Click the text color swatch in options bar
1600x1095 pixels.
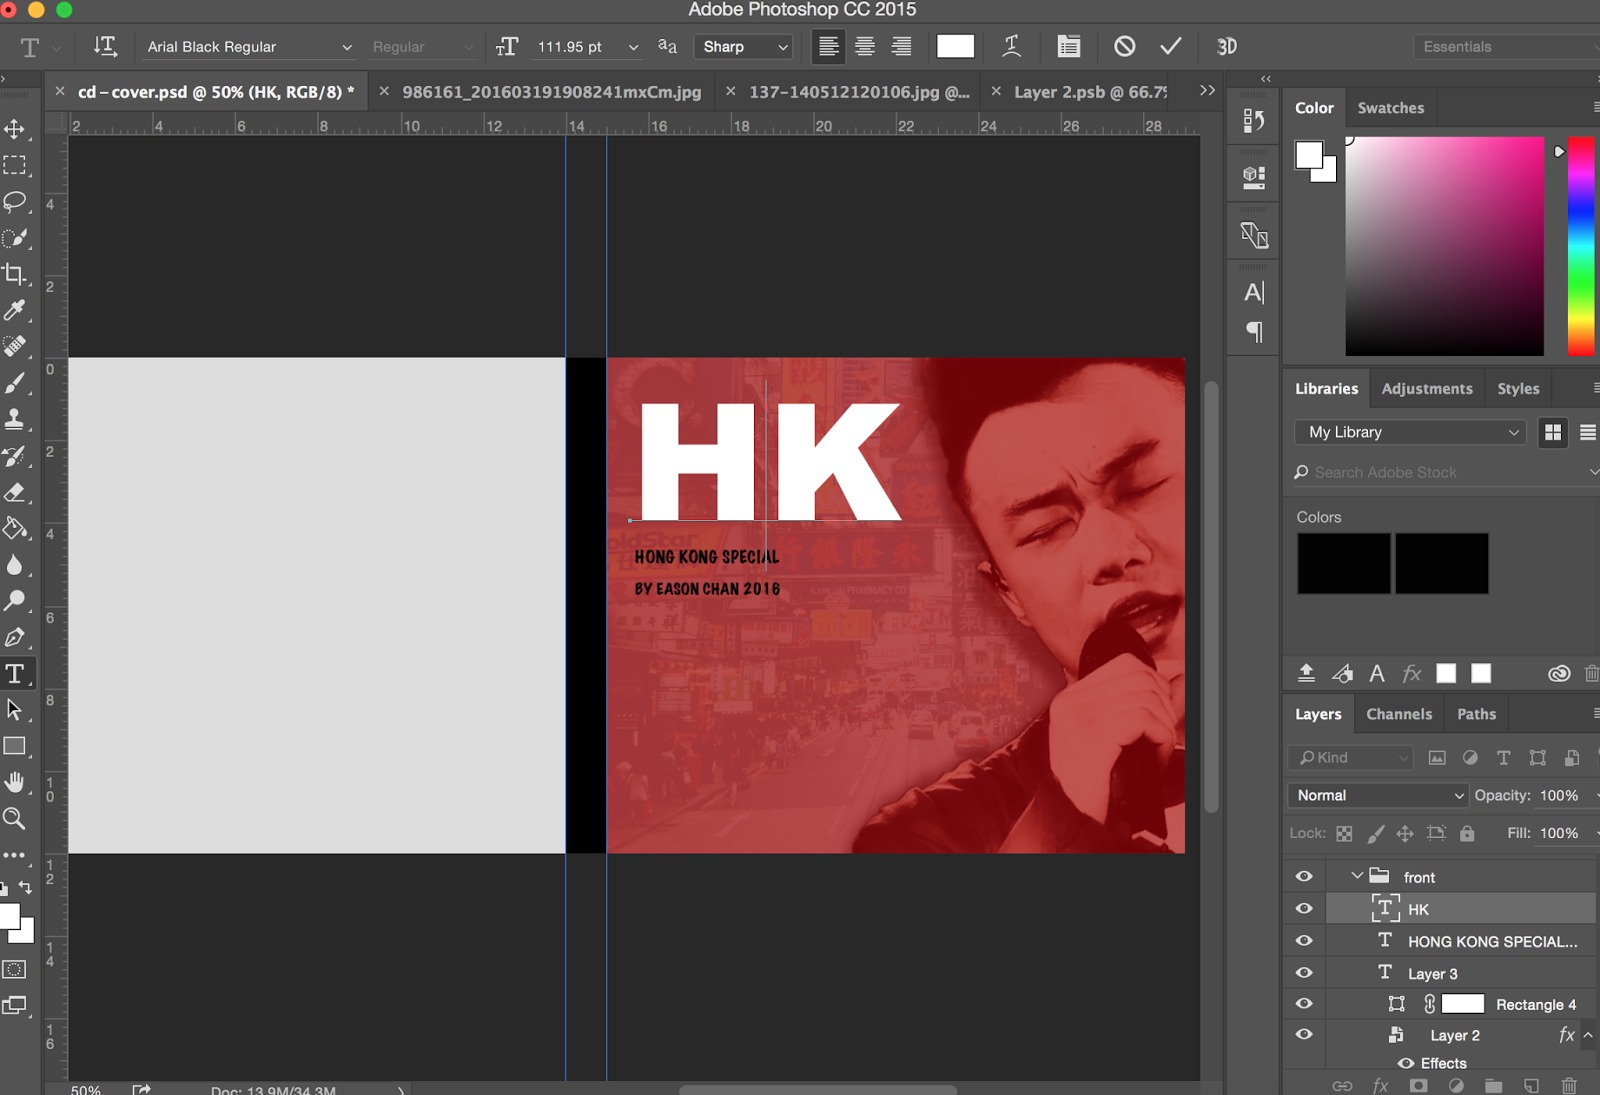955,46
